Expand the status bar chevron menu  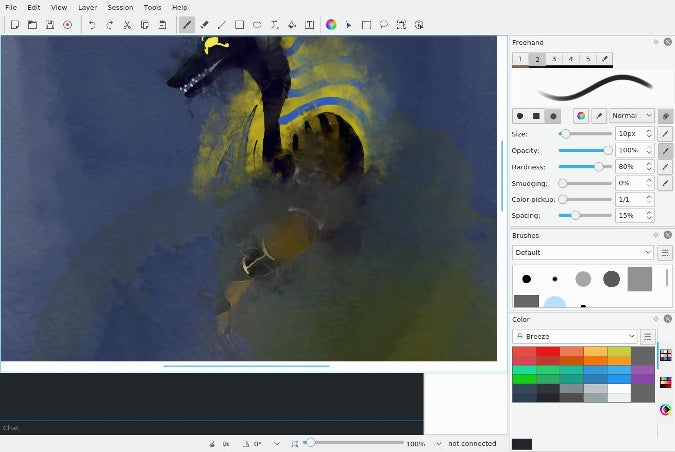click(277, 443)
